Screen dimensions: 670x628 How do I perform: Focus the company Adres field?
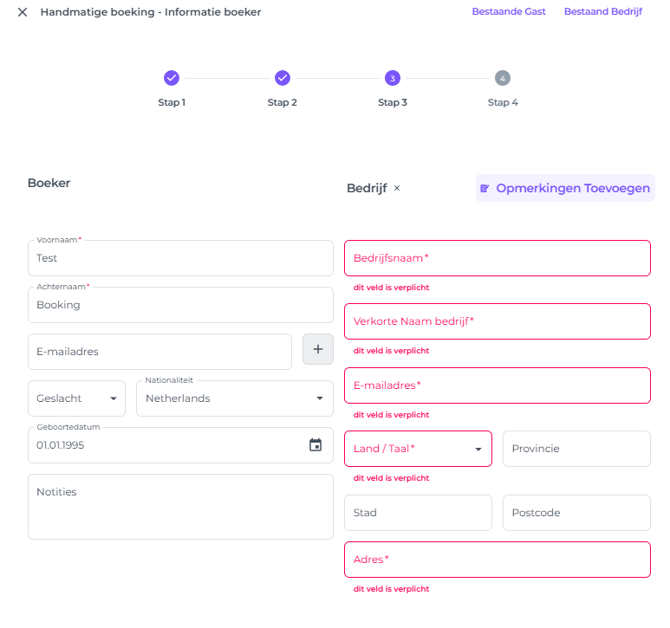click(497, 560)
